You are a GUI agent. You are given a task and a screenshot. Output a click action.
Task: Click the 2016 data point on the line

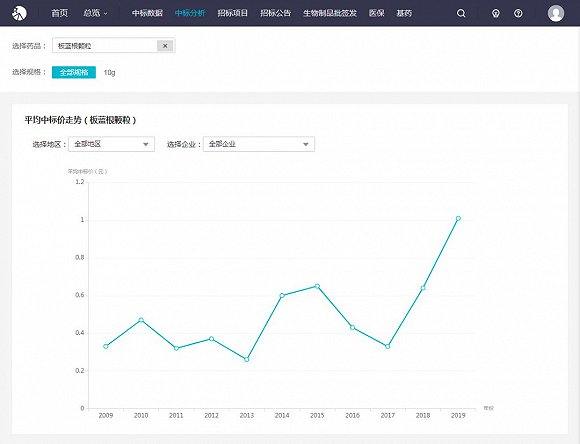[353, 327]
